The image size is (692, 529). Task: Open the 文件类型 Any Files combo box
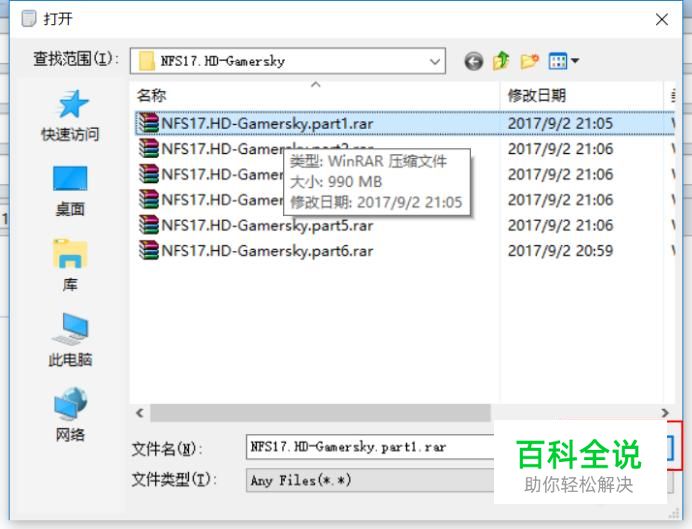coord(370,480)
